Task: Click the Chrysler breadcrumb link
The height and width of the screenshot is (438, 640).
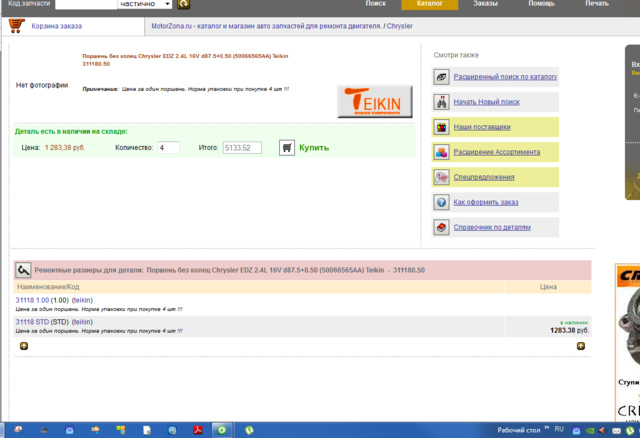Action: 400,26
